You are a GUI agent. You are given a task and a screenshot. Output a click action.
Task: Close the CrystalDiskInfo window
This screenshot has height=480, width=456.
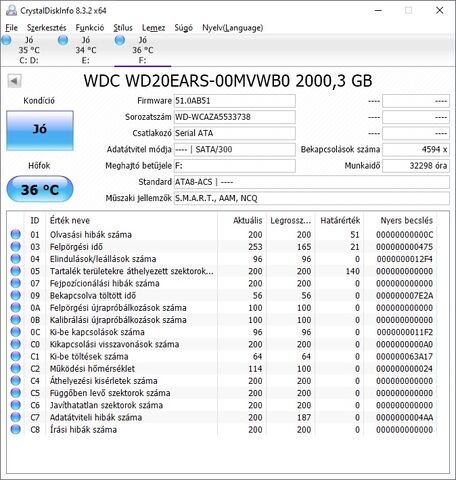pos(439,10)
